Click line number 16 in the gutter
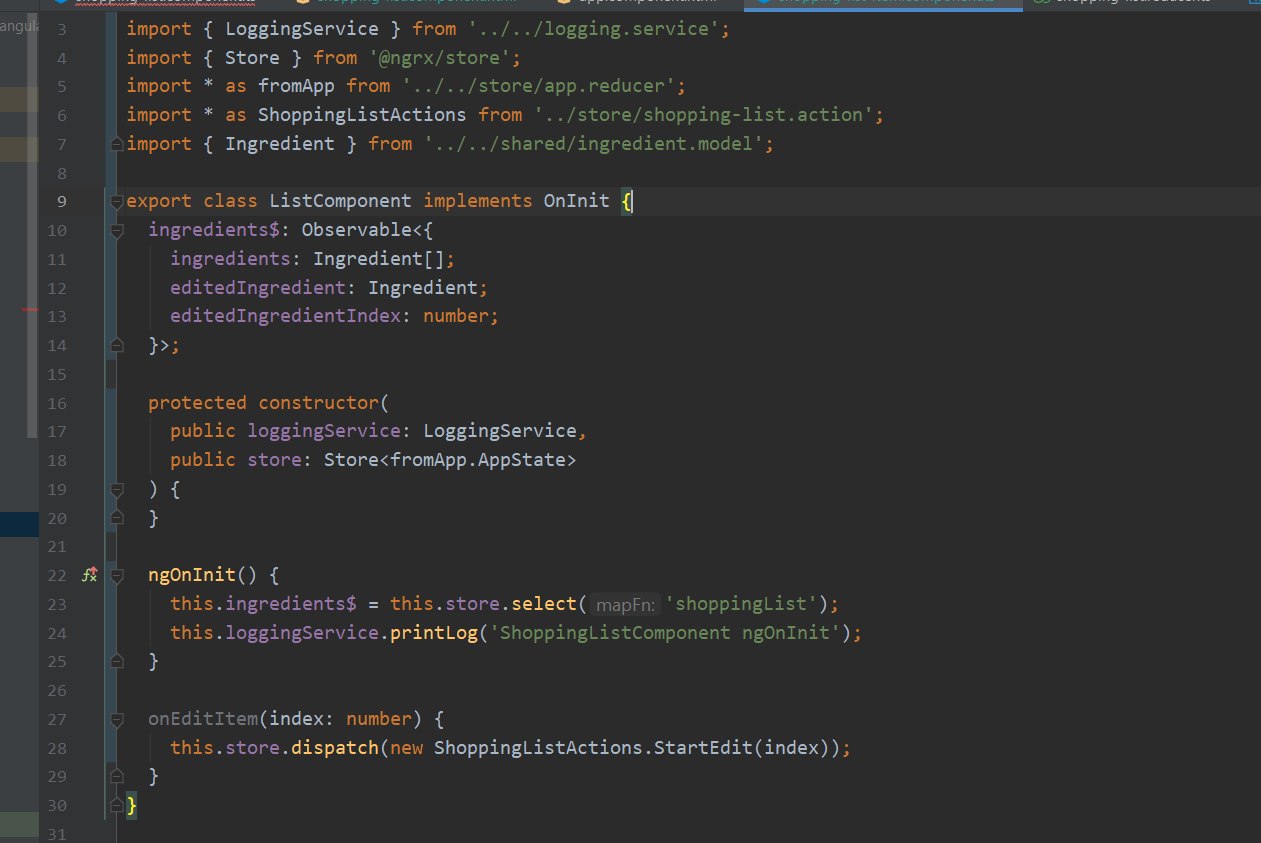 pyautogui.click(x=56, y=403)
